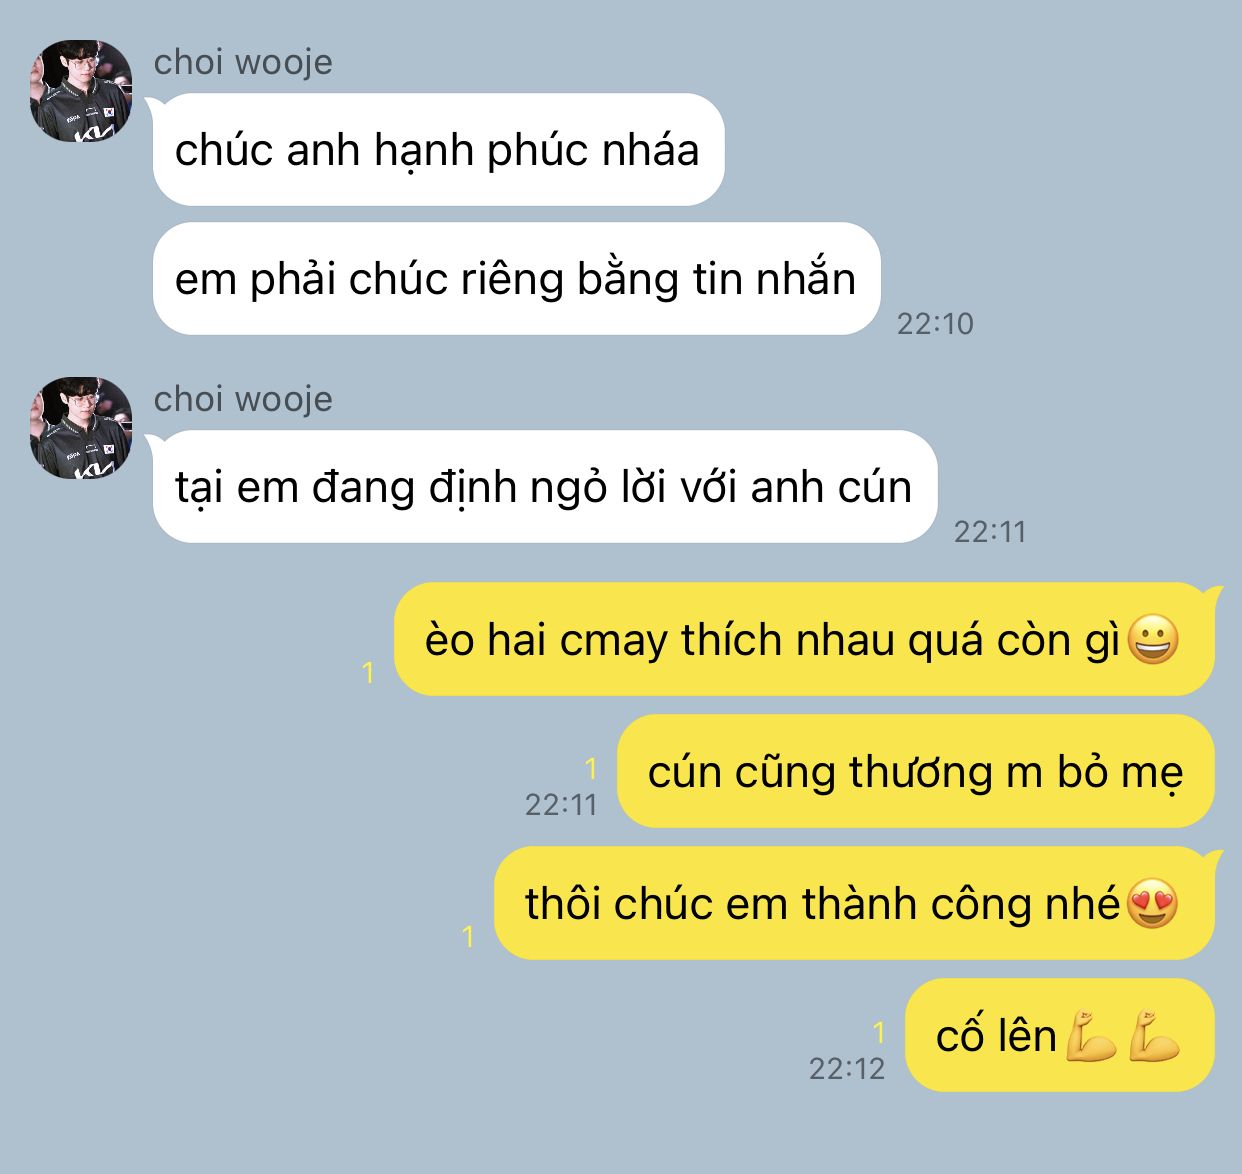Open the top choi wooje profile avatar

point(81,91)
